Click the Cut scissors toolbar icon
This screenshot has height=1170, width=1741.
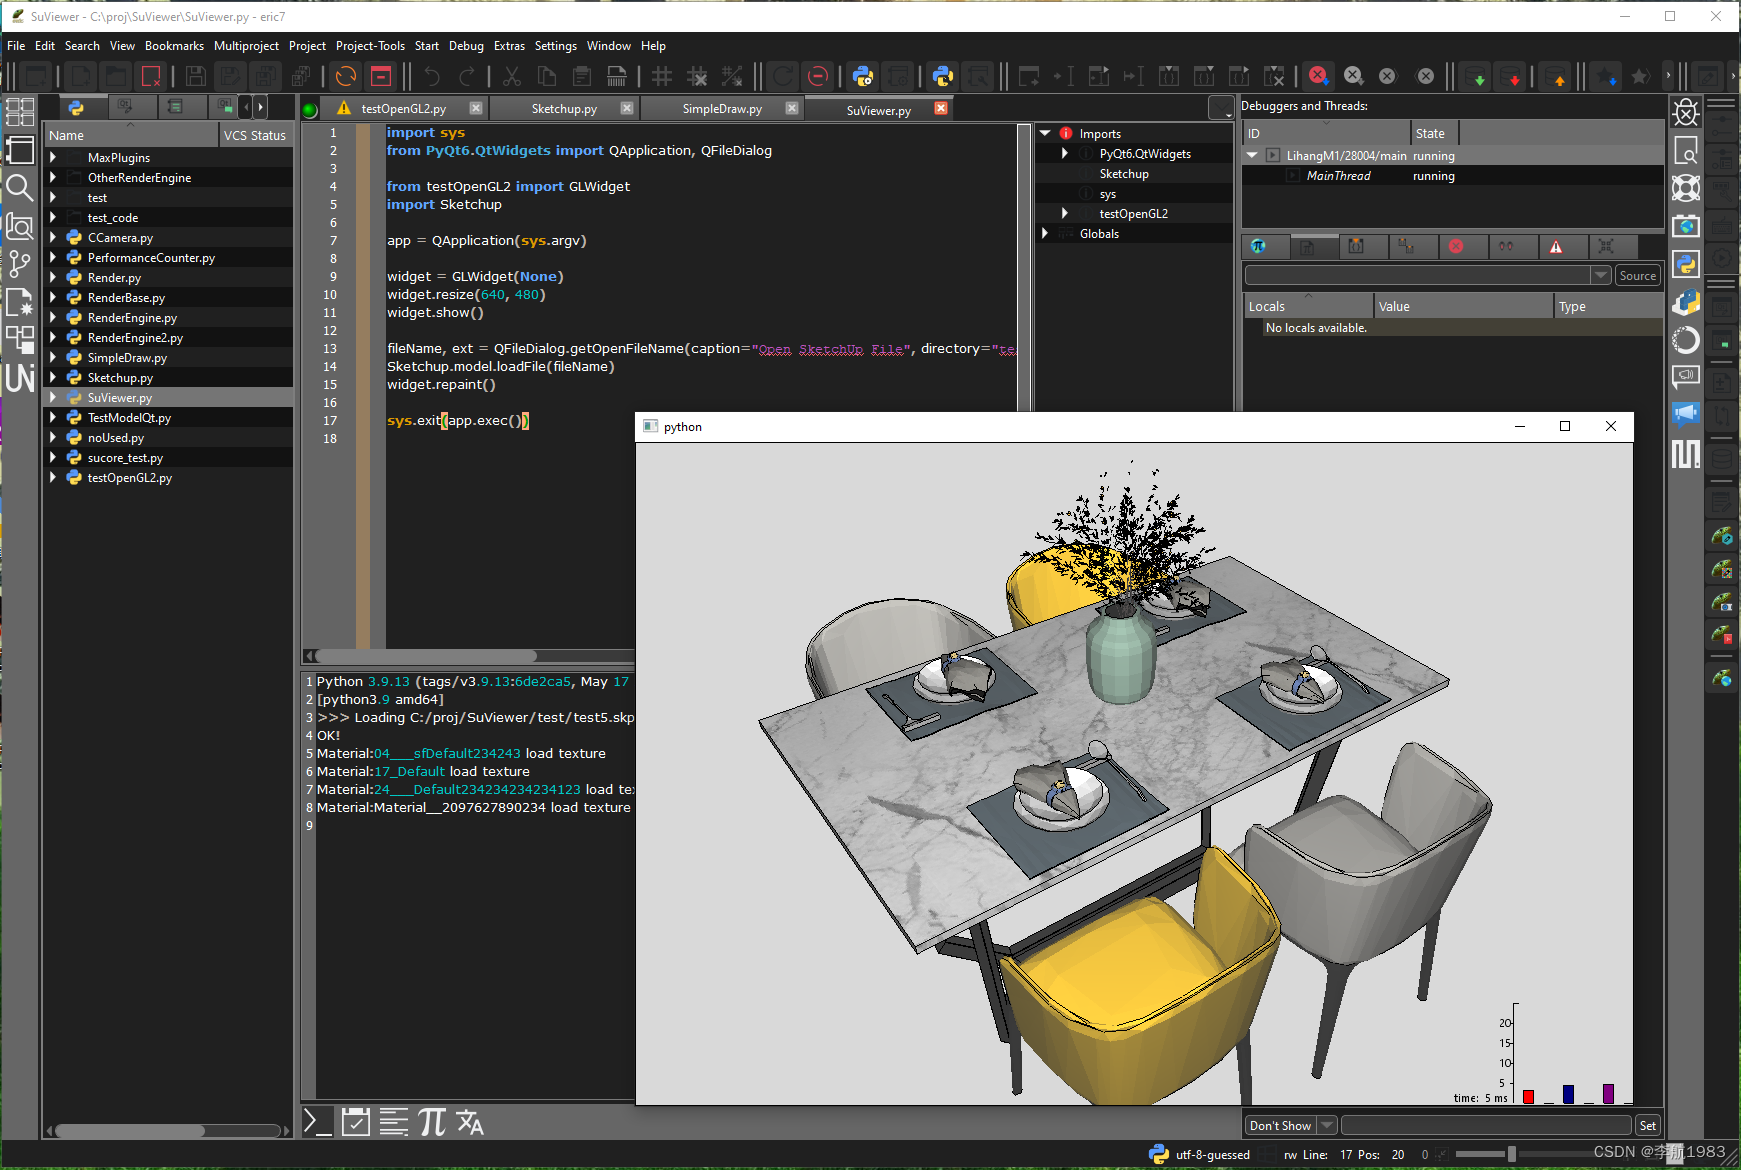tap(511, 76)
